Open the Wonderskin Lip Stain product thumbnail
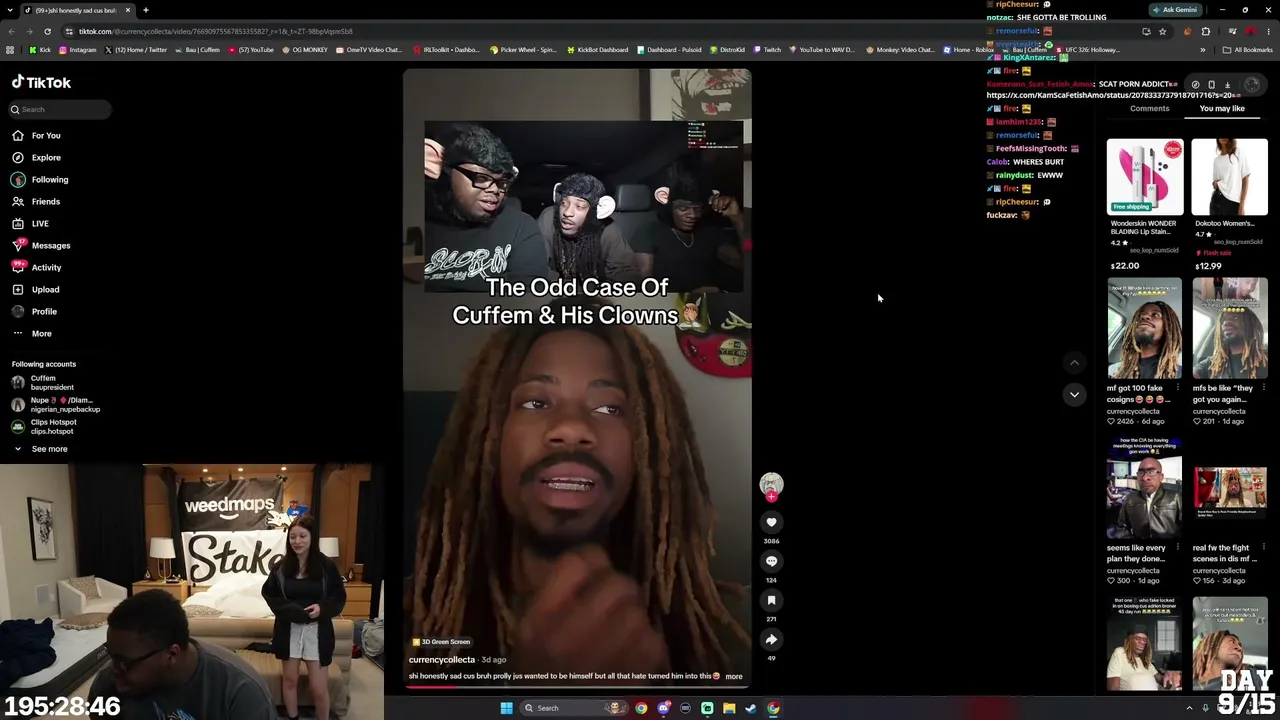Viewport: 1280px width, 720px height. pyautogui.click(x=1145, y=176)
